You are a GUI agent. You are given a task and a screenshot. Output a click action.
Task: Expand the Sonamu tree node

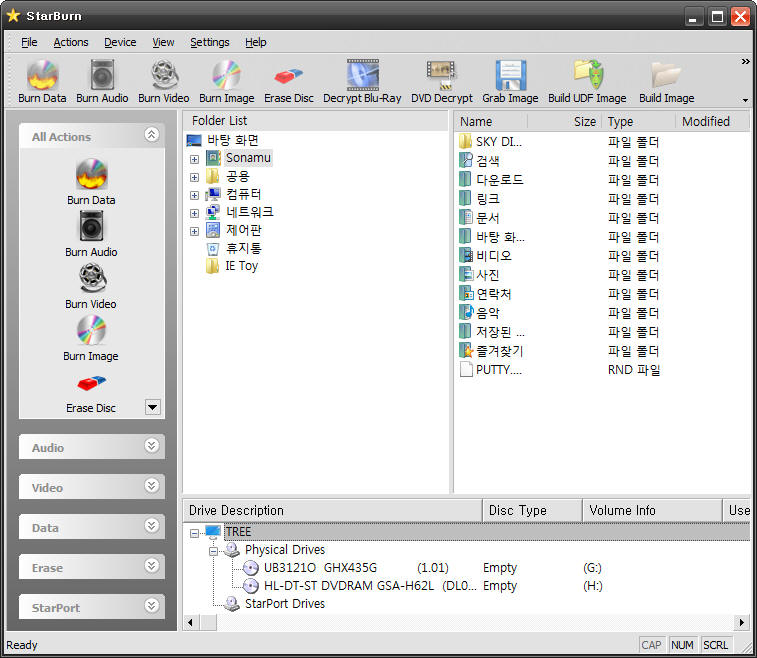pyautogui.click(x=194, y=159)
